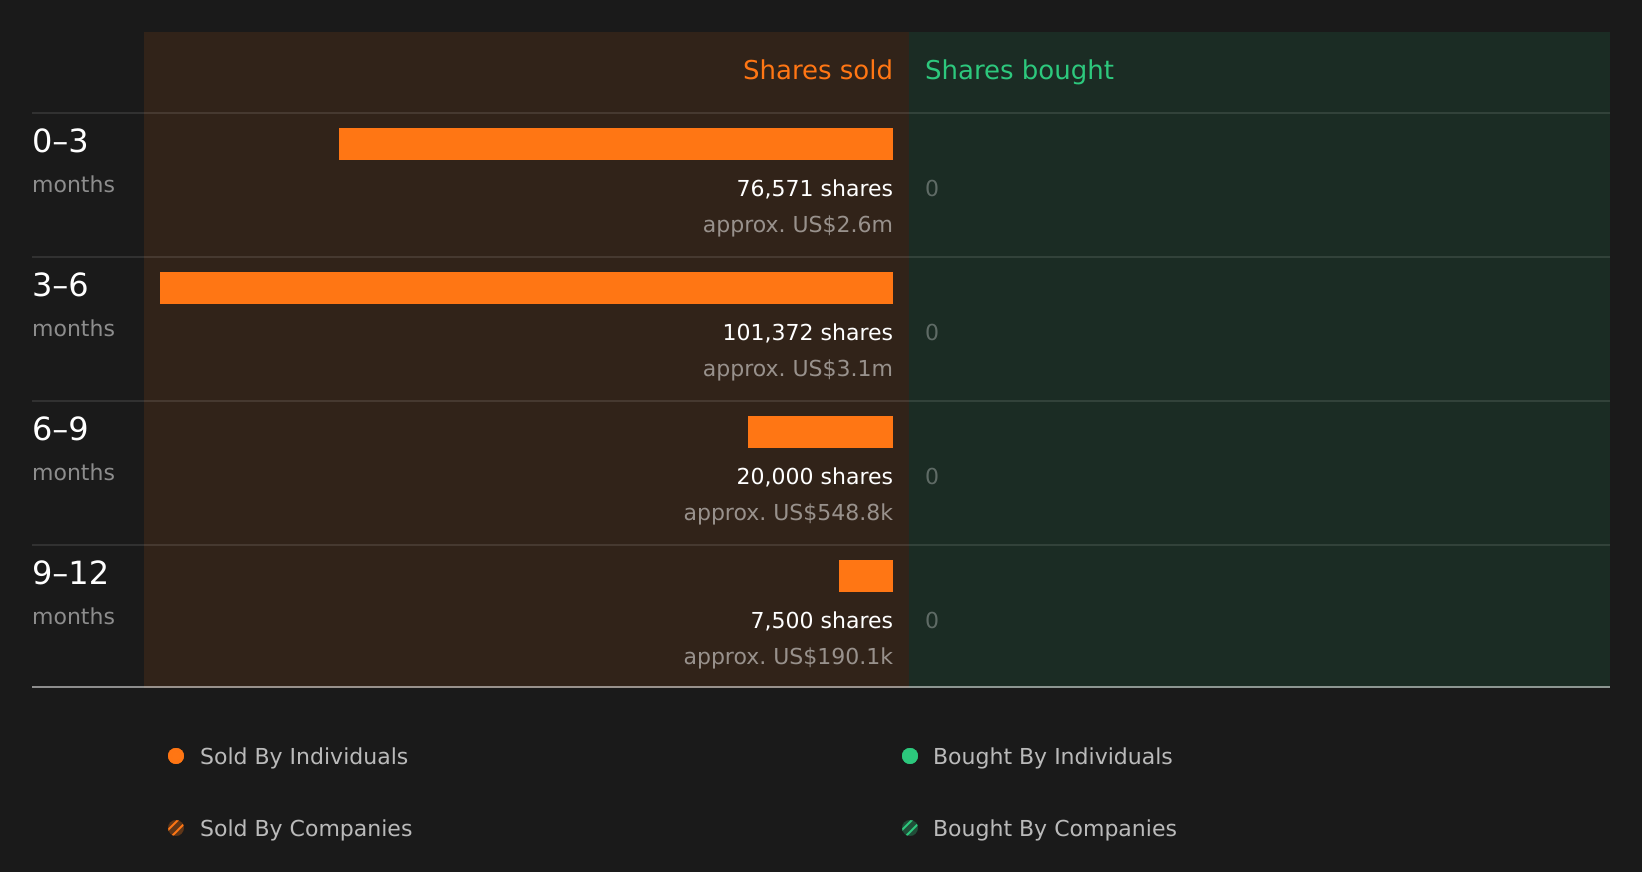Click the approx. US$548.8k amount
The height and width of the screenshot is (872, 1642).
click(788, 513)
